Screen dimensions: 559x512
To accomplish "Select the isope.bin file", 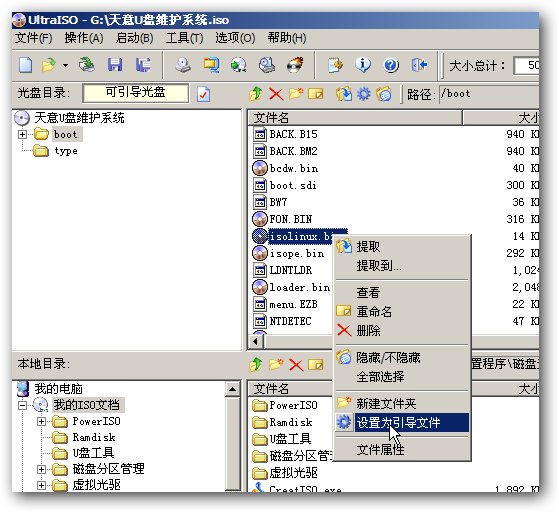I will pyautogui.click(x=297, y=254).
